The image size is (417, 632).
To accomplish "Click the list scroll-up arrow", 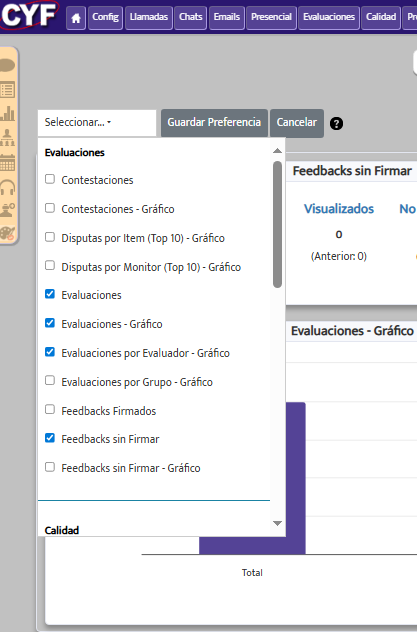I will (277, 151).
